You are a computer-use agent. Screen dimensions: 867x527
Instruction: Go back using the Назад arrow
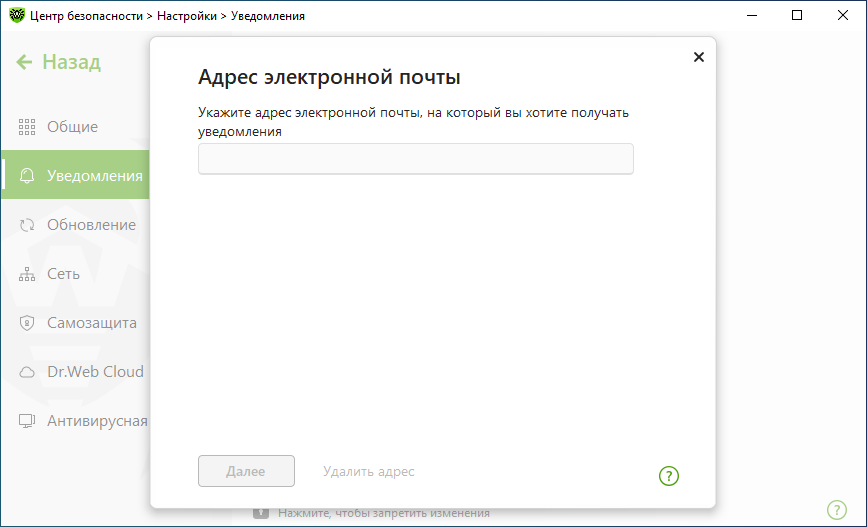click(x=24, y=62)
